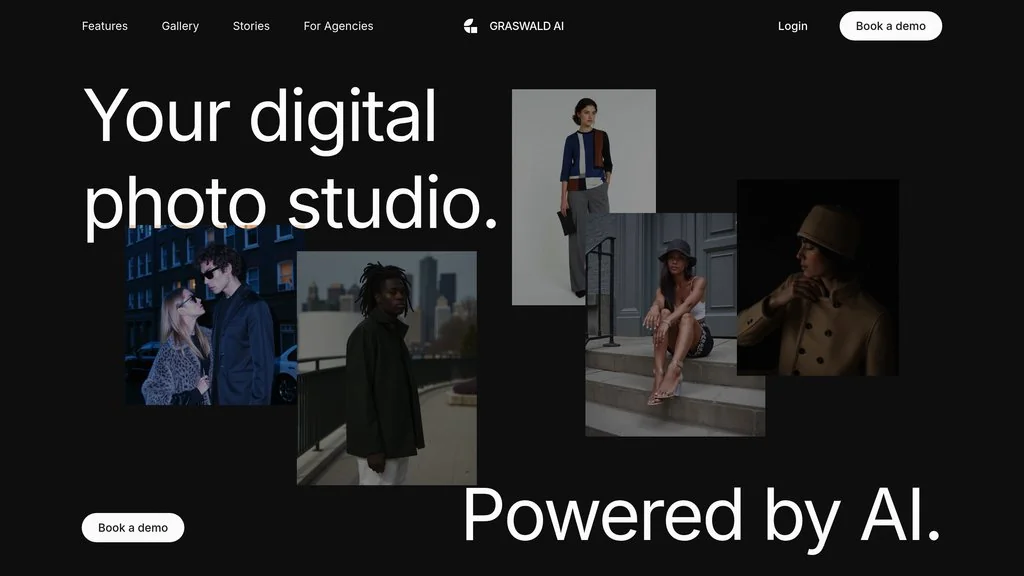Click the black clutch held by sweater model
Viewport: 1024px width, 576px height.
(566, 222)
